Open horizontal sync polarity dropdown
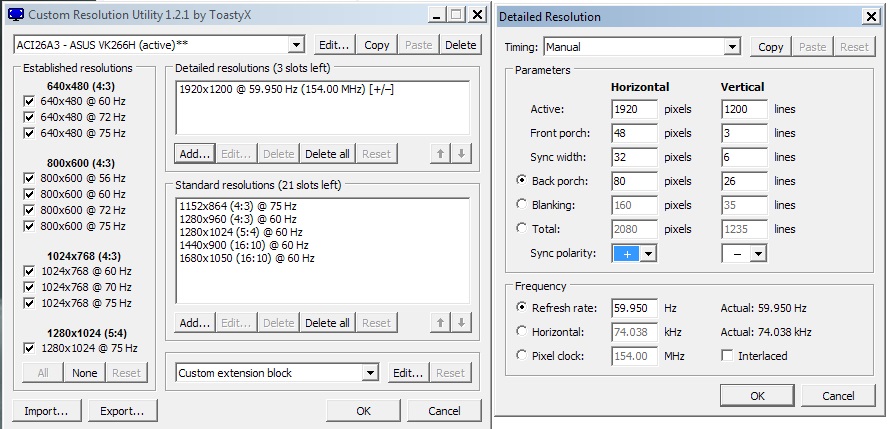The height and width of the screenshot is (429, 890). point(648,254)
